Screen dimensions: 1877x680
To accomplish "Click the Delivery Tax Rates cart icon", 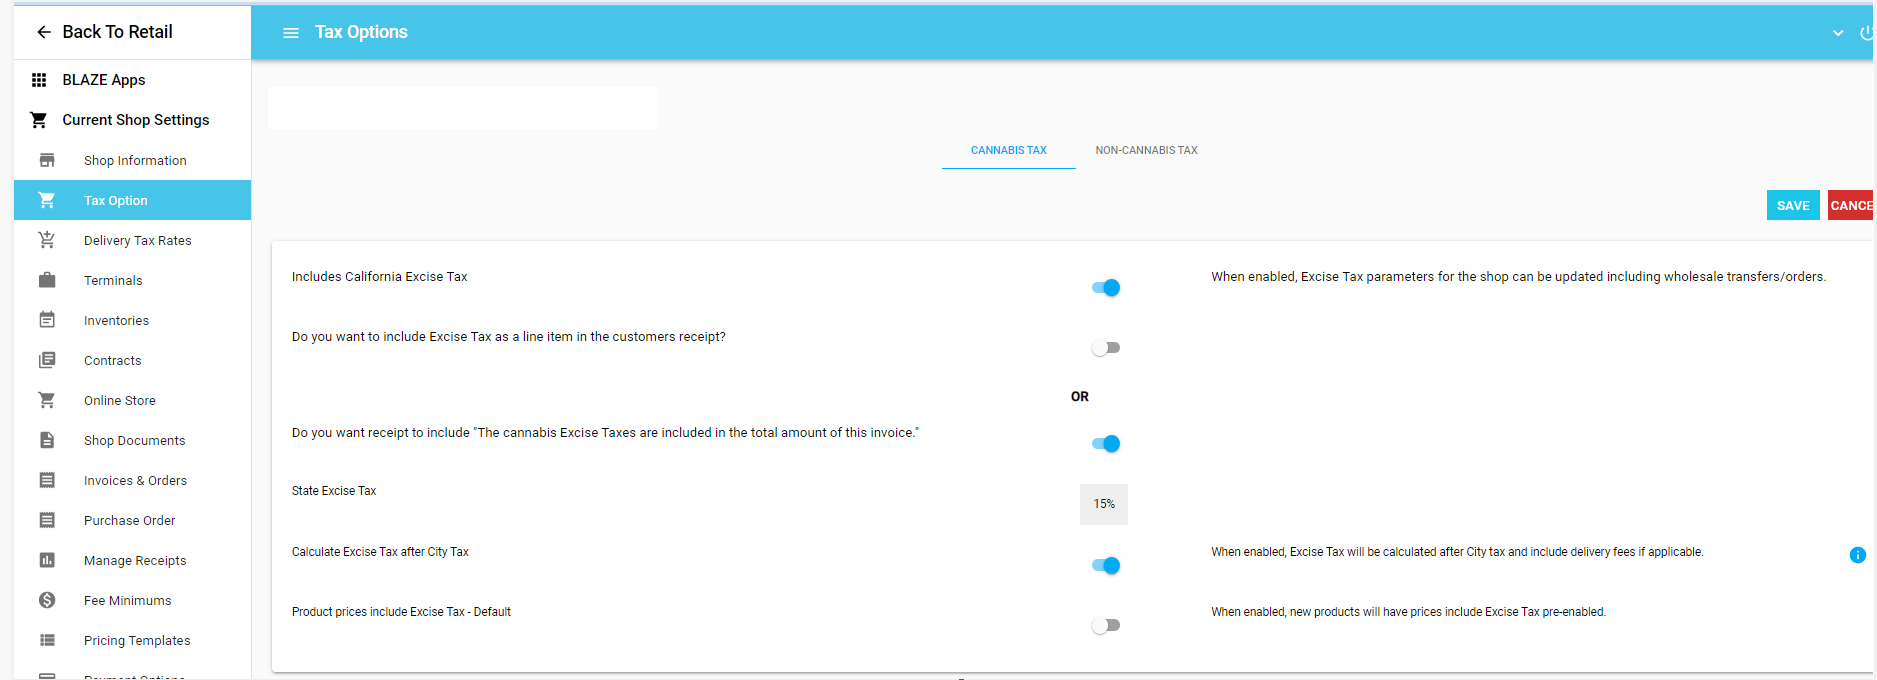I will point(47,240).
